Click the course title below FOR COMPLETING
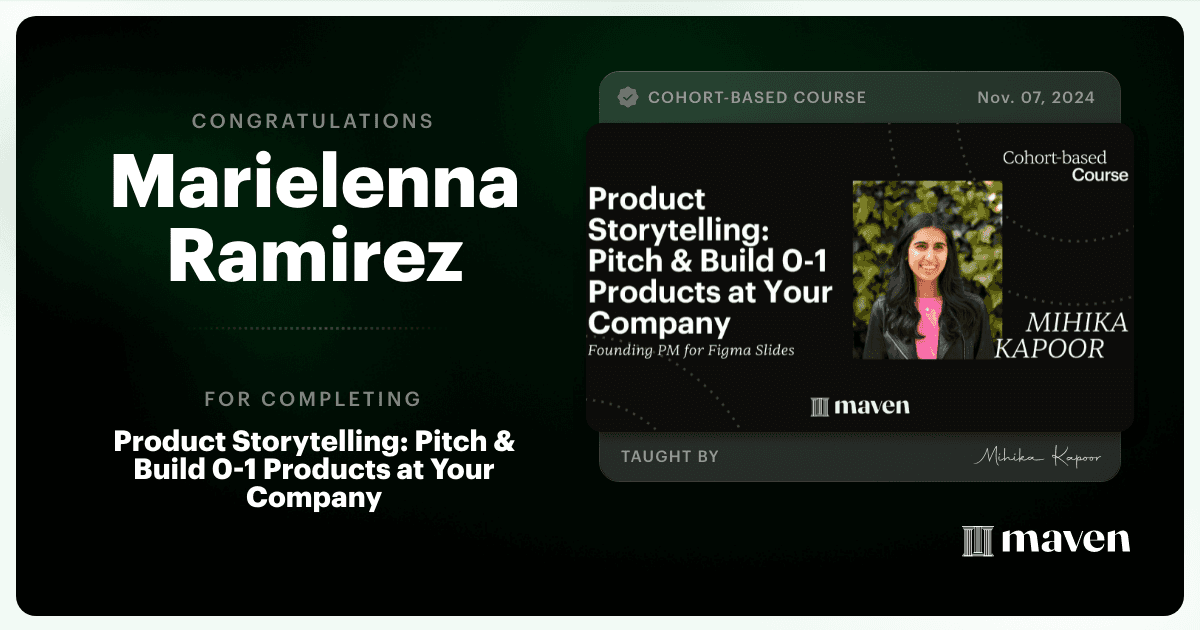The image size is (1200, 630). pyautogui.click(x=314, y=469)
